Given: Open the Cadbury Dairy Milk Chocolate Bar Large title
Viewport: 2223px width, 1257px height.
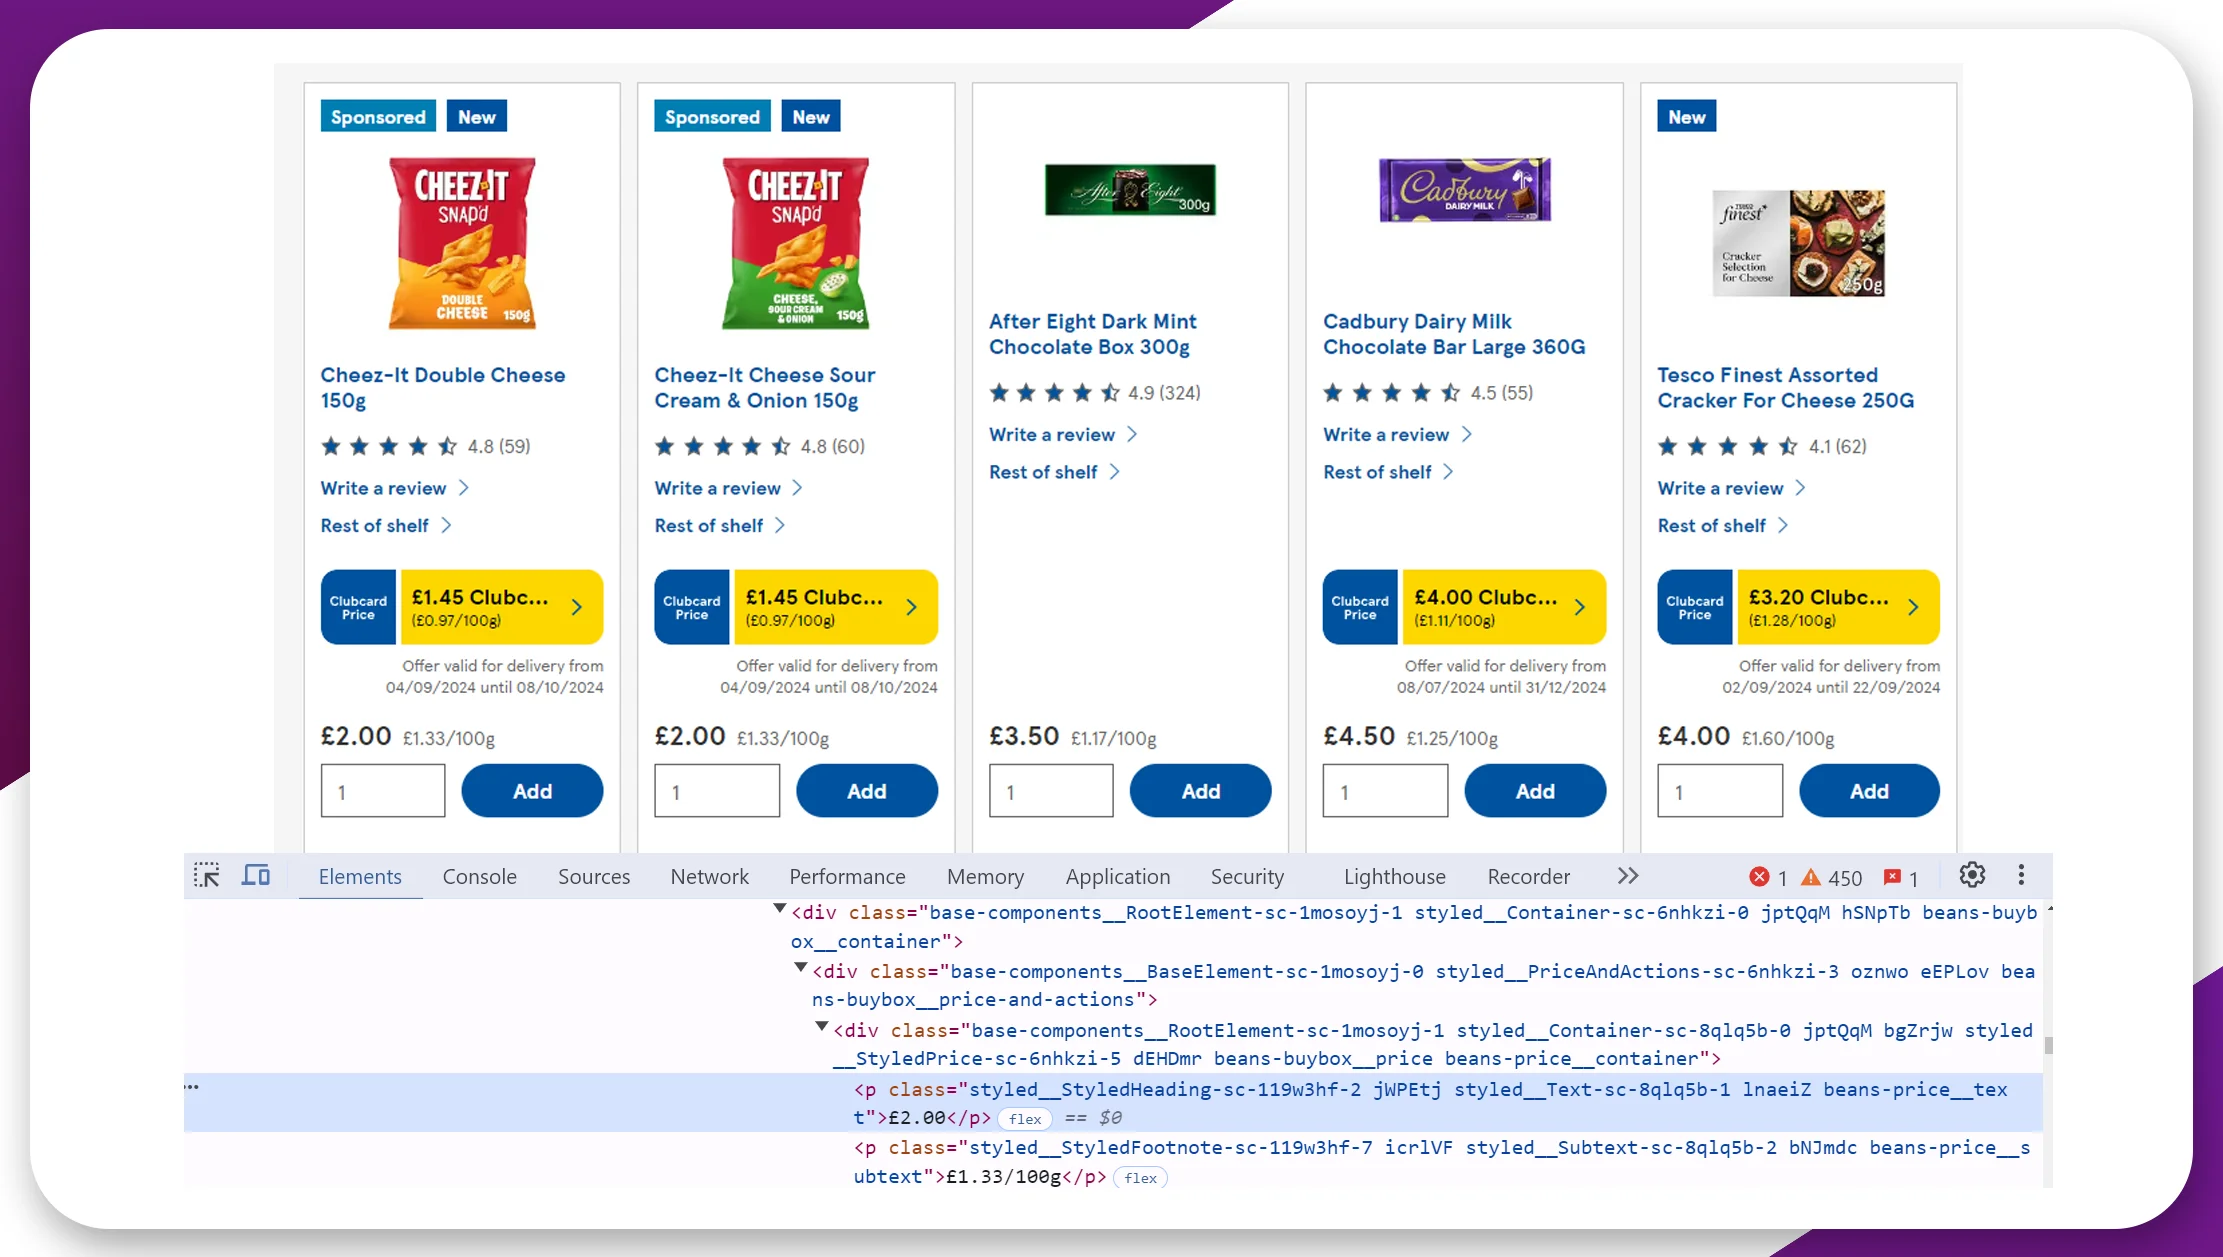Looking at the screenshot, I should (x=1454, y=334).
